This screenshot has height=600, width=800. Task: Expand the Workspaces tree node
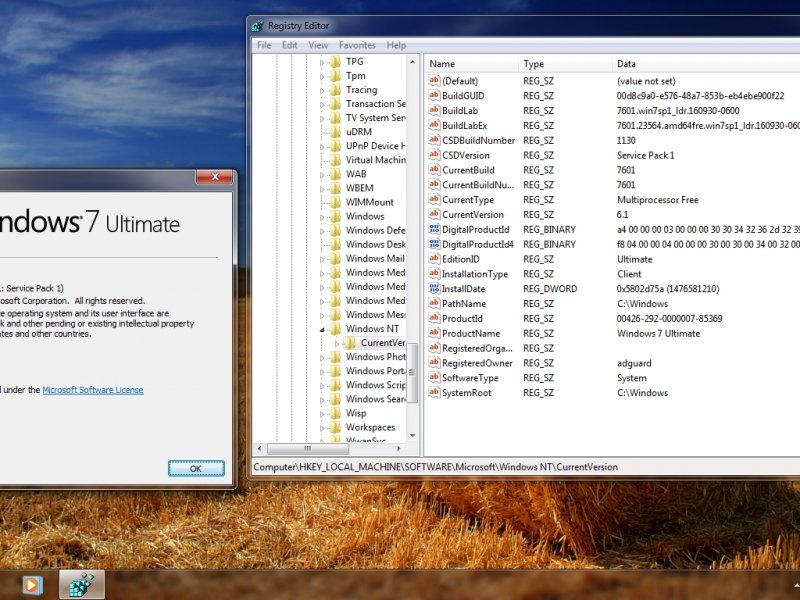pyautogui.click(x=322, y=428)
